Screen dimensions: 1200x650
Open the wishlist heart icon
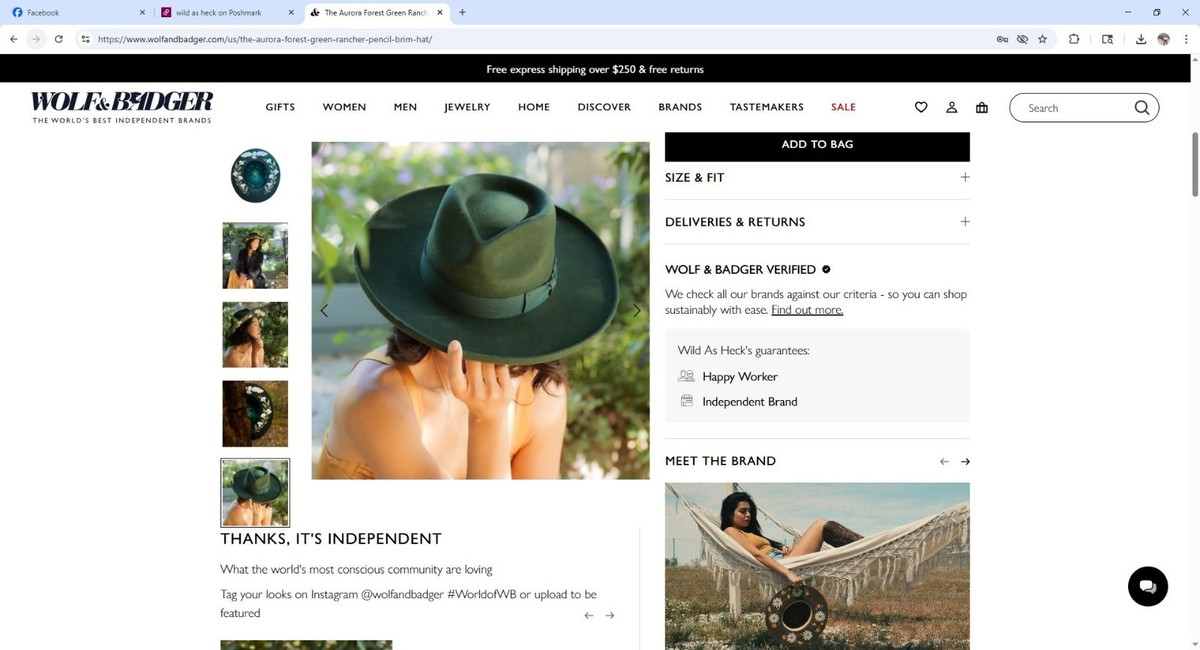921,107
